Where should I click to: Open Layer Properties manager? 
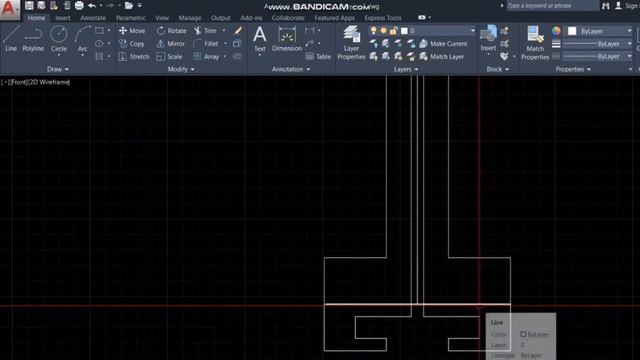coord(351,42)
